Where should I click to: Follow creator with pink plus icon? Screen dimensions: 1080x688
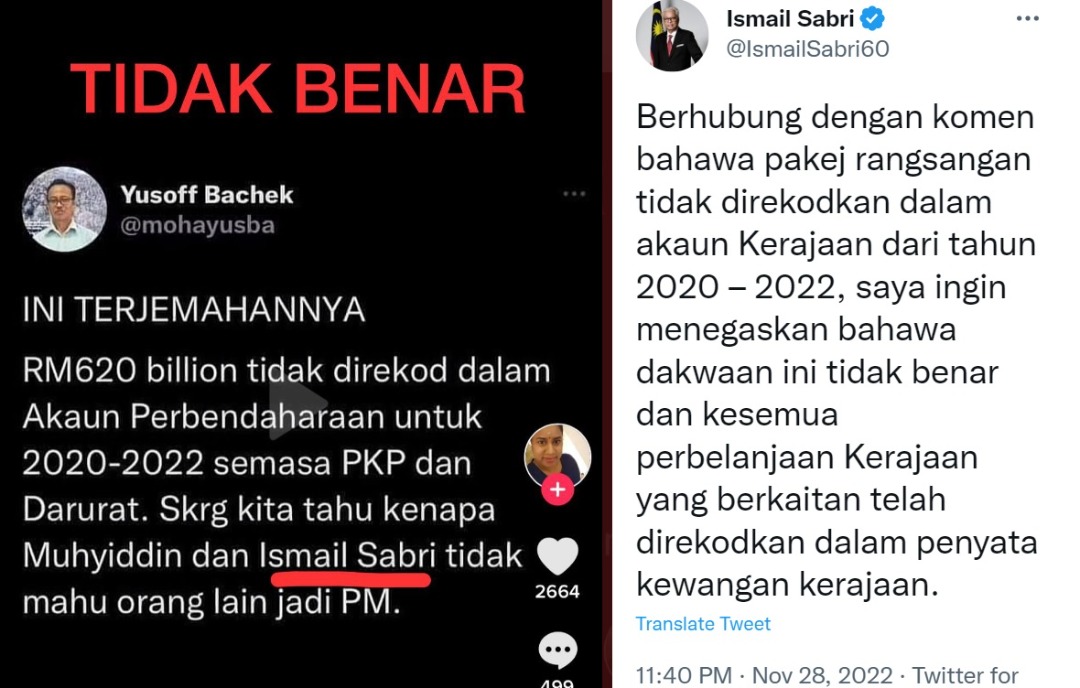pyautogui.click(x=557, y=490)
